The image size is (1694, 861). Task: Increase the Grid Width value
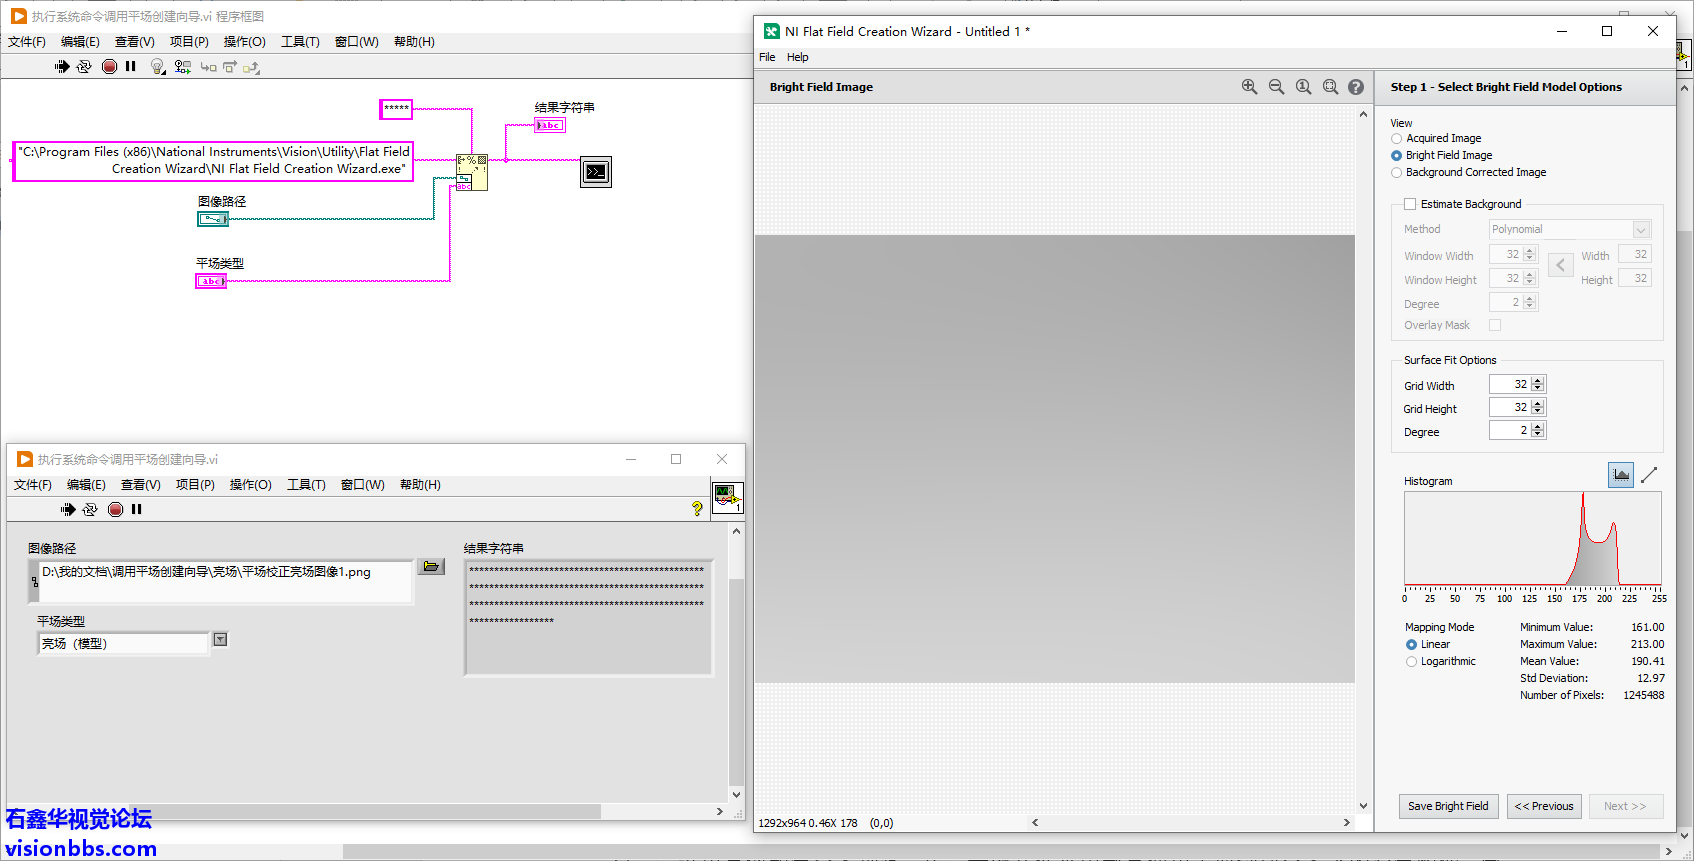point(1538,380)
